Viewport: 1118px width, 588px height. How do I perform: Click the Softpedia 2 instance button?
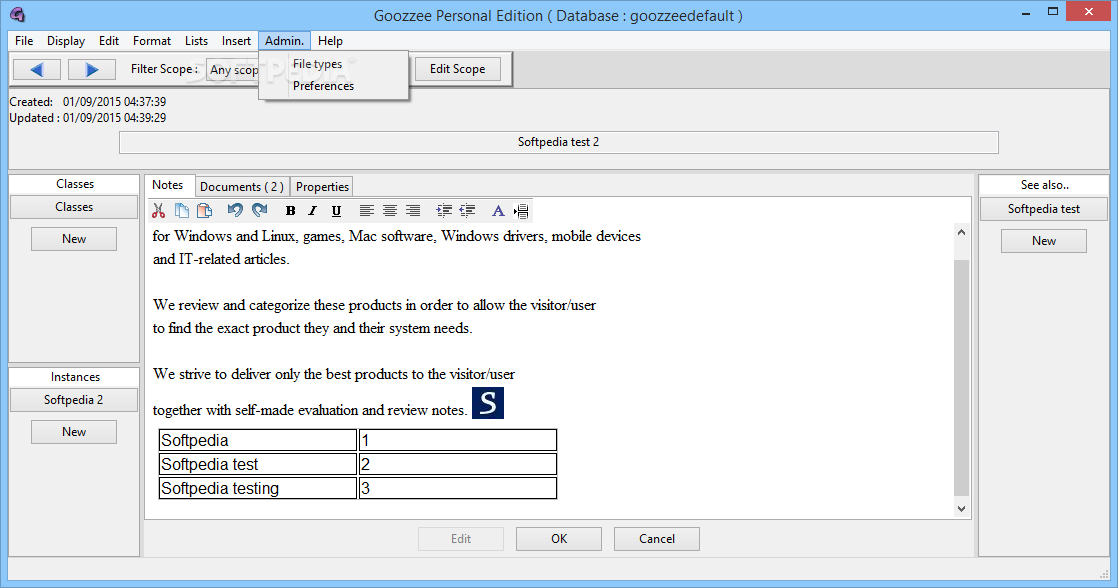[x=73, y=400]
